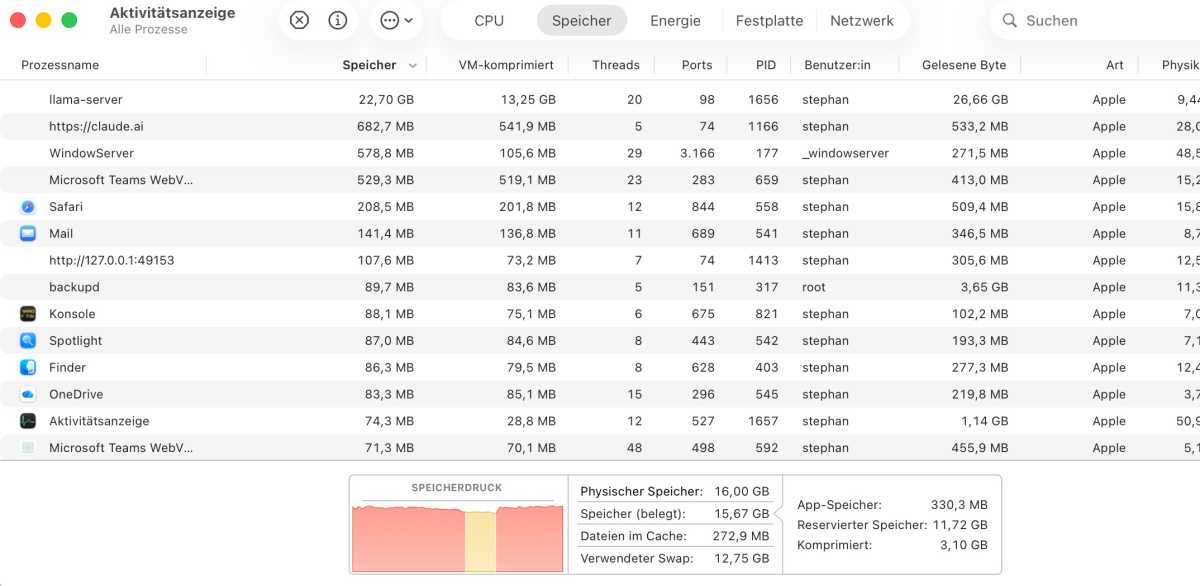This screenshot has height=586, width=1200.
Task: Click the Safari compass icon
Action: point(28,207)
